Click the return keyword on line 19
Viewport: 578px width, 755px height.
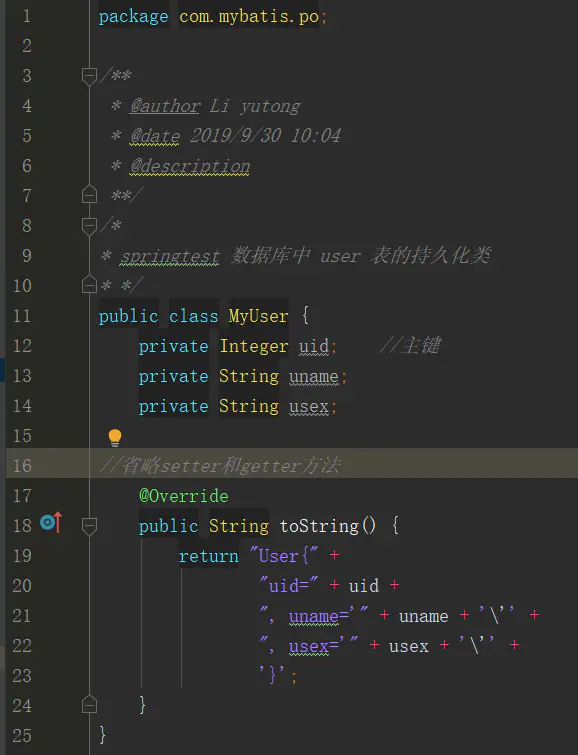(x=209, y=556)
